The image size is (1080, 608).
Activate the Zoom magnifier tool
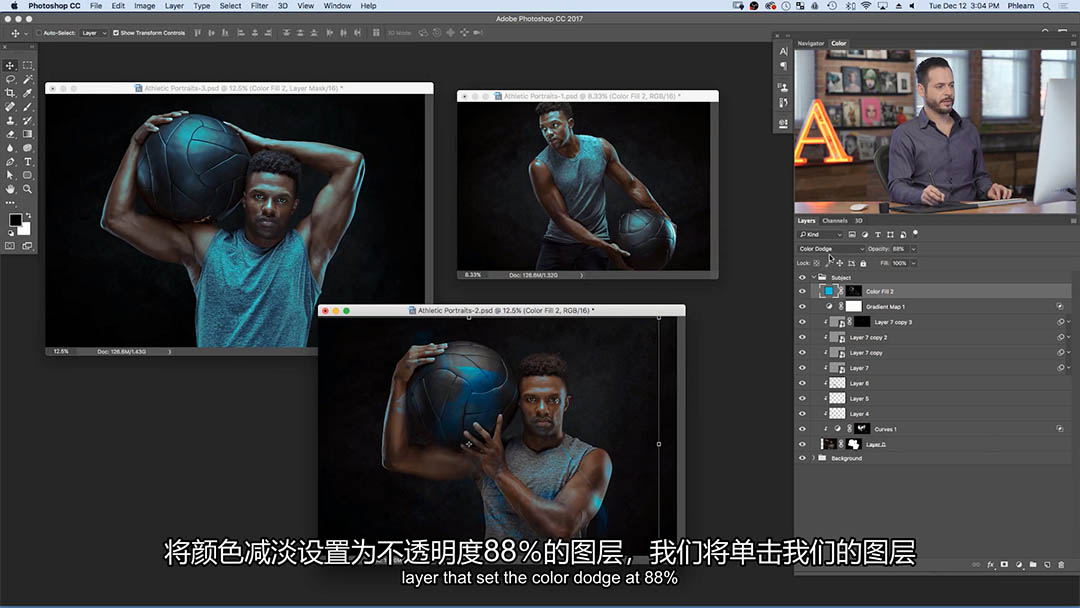point(28,188)
